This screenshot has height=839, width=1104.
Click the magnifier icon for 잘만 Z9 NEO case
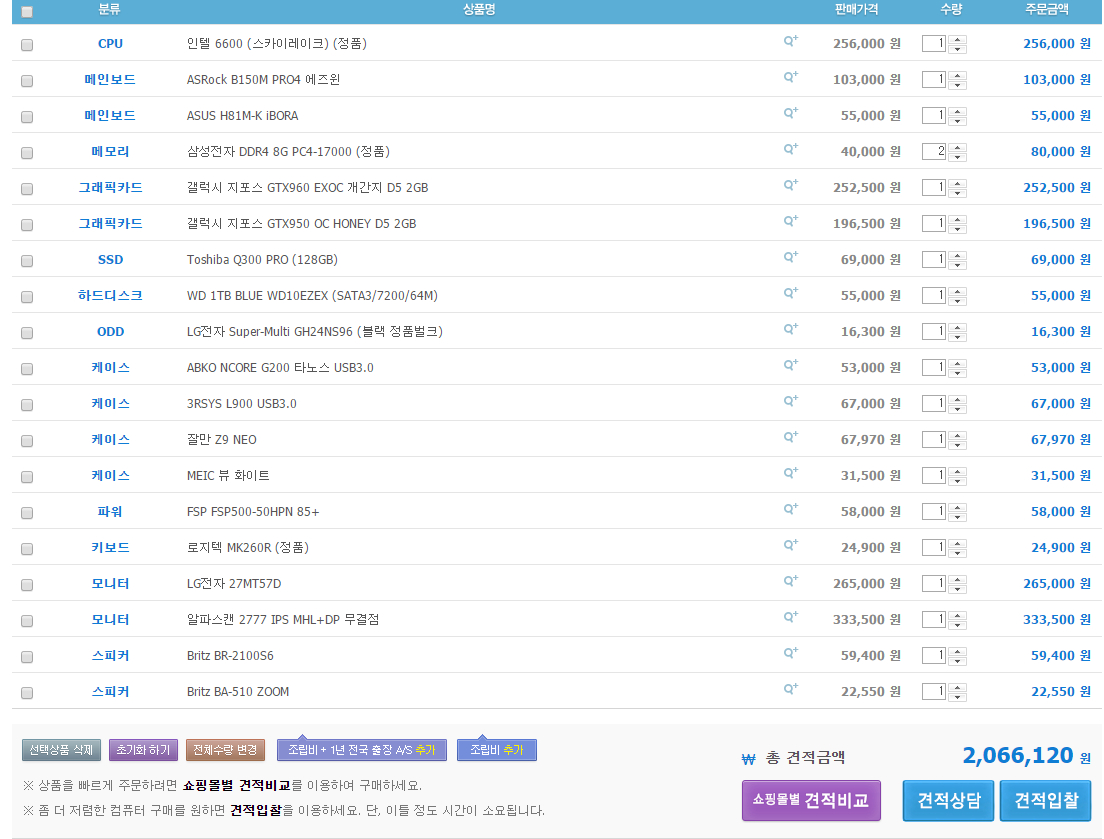pos(790,438)
